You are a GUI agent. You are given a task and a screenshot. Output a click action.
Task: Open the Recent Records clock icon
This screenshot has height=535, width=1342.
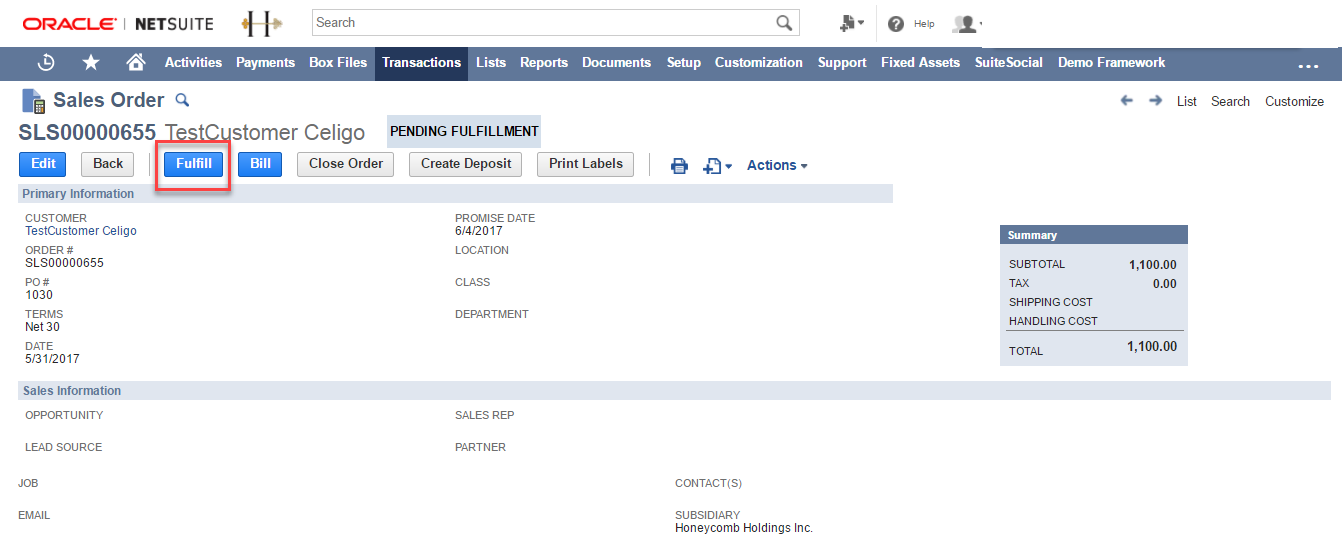[x=46, y=62]
